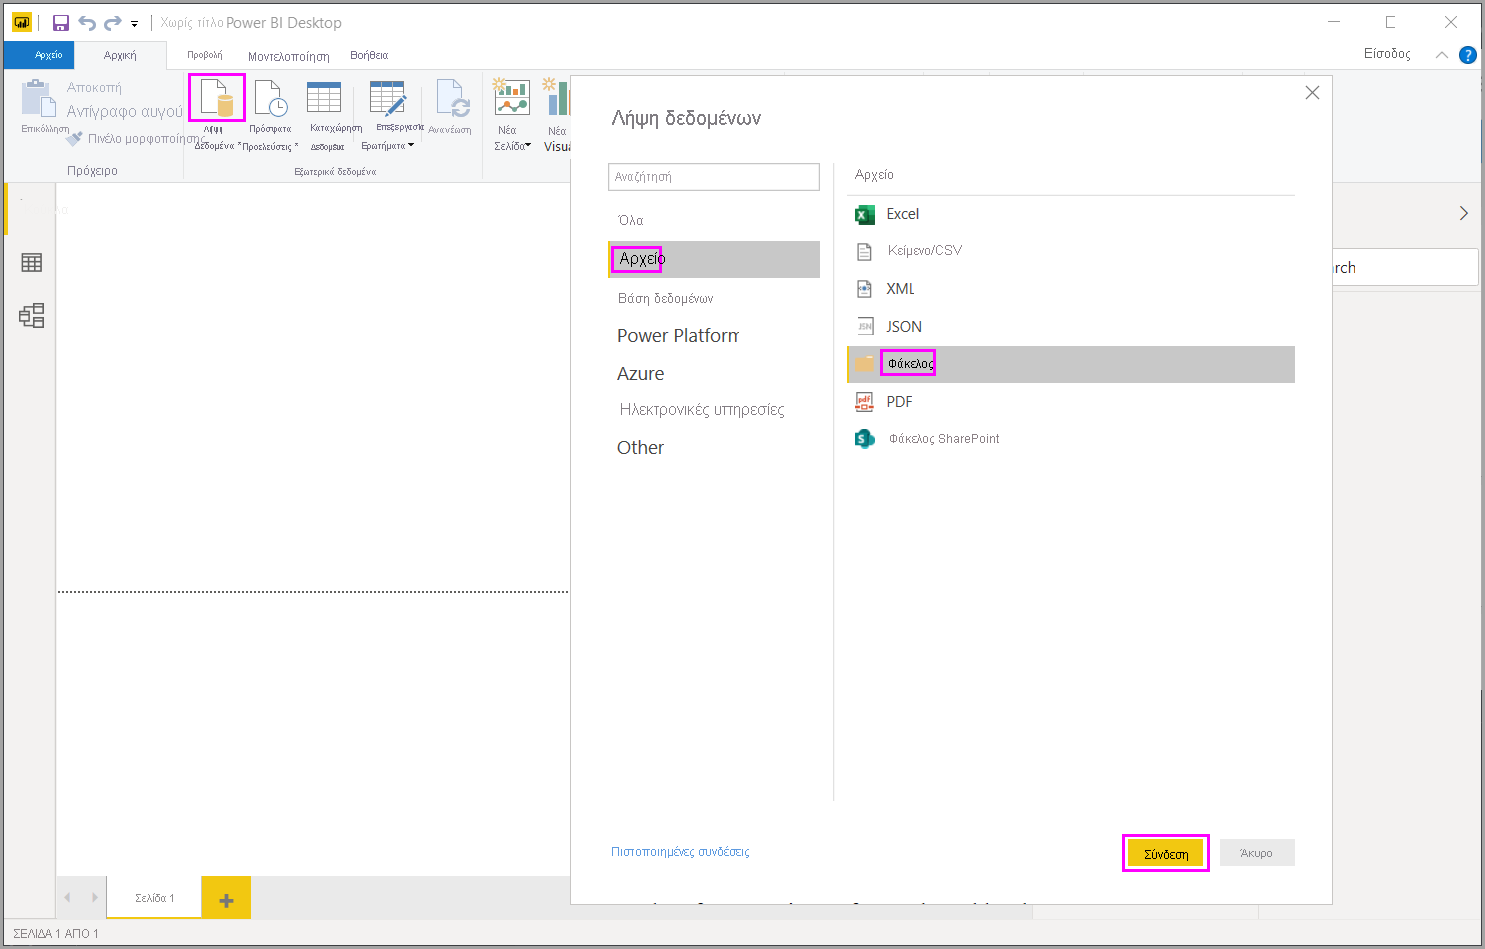
Task: Switch to Data view in left sidebar
Action: (x=32, y=262)
